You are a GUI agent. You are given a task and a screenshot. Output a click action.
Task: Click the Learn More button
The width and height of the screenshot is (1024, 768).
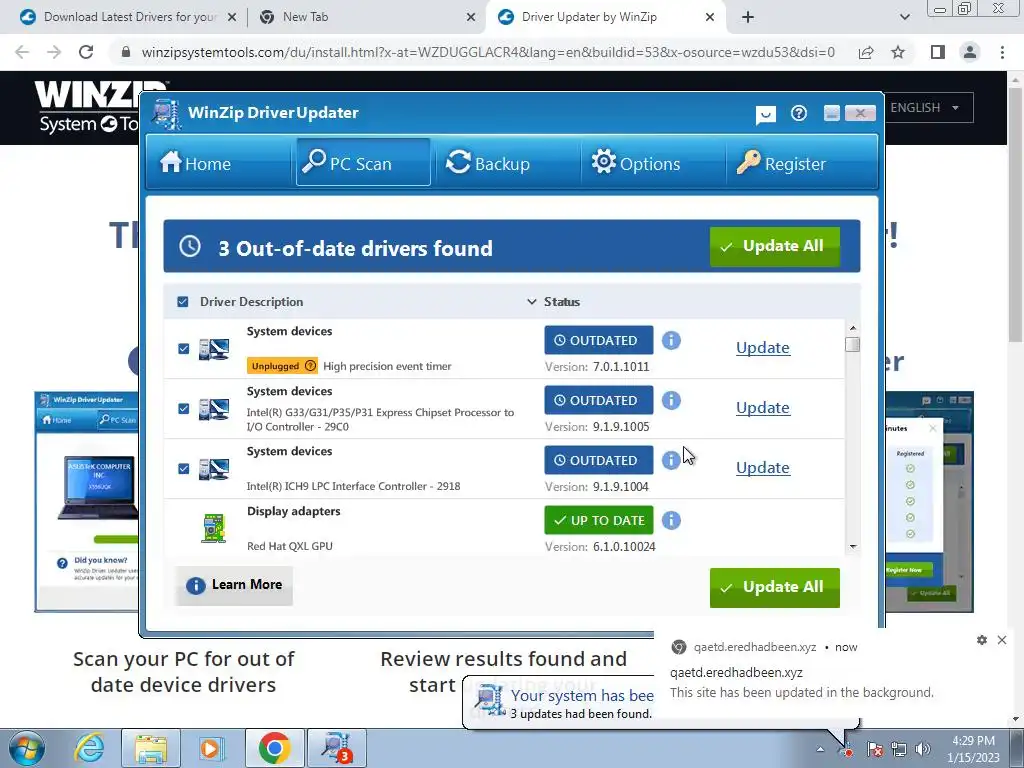[234, 585]
